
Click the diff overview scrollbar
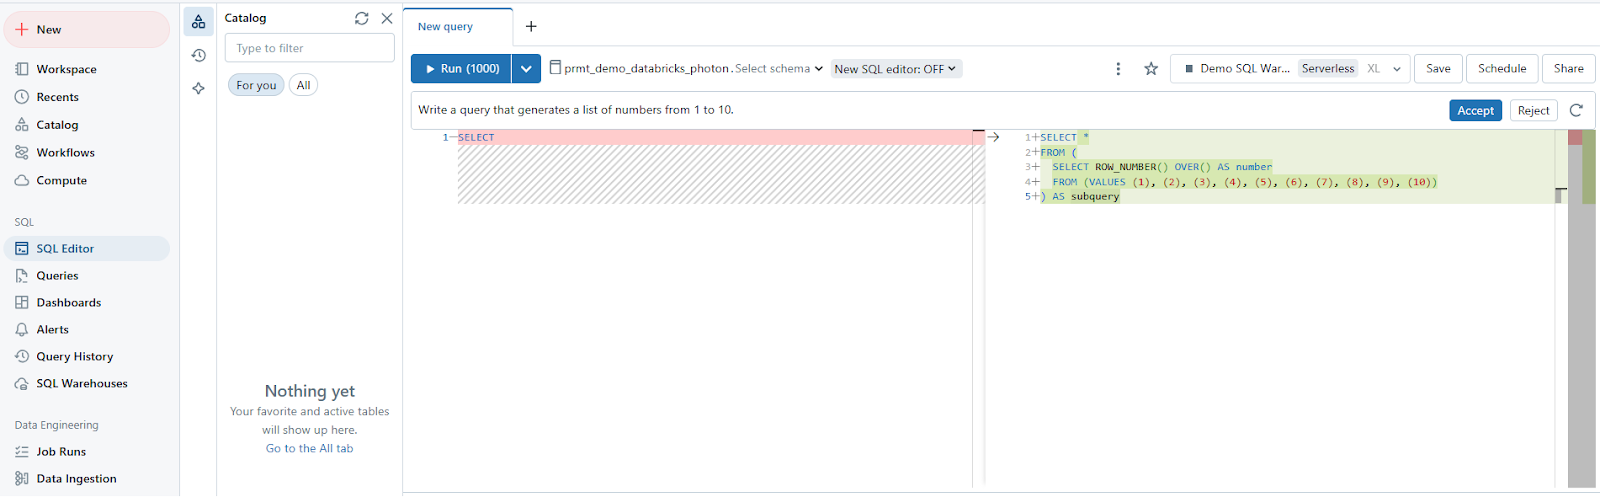point(1581,308)
